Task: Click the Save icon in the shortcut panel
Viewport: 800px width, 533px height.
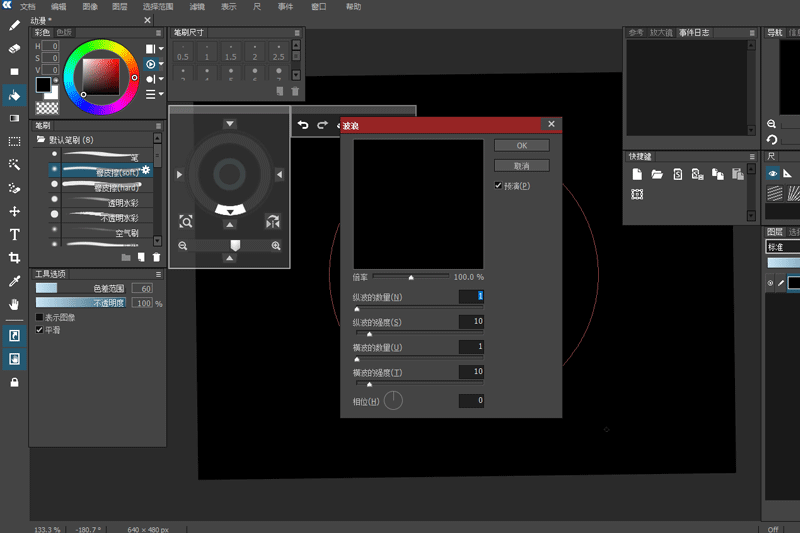Action: click(678, 174)
